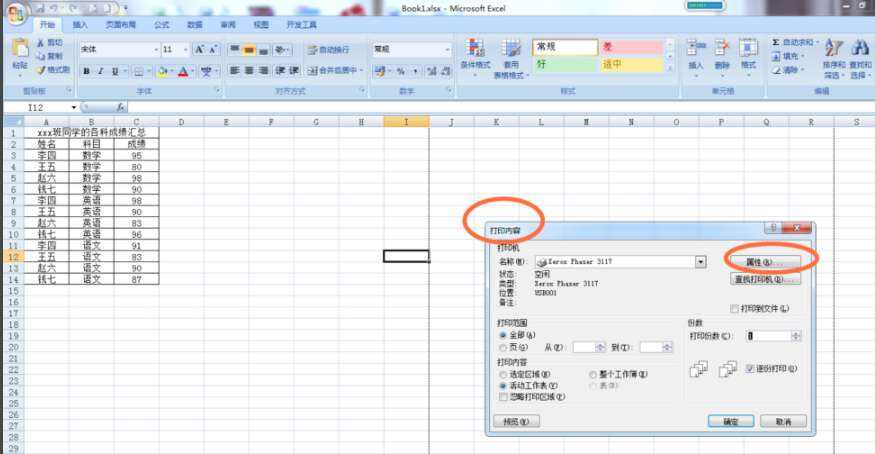Click the Align Right icon
The width and height of the screenshot is (875, 454).
[263, 70]
